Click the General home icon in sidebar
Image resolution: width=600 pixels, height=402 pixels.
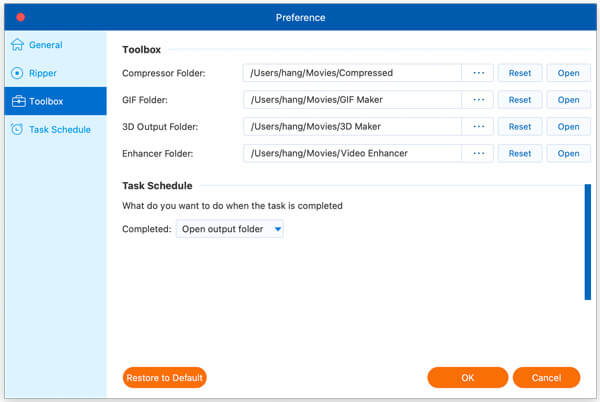tap(17, 45)
